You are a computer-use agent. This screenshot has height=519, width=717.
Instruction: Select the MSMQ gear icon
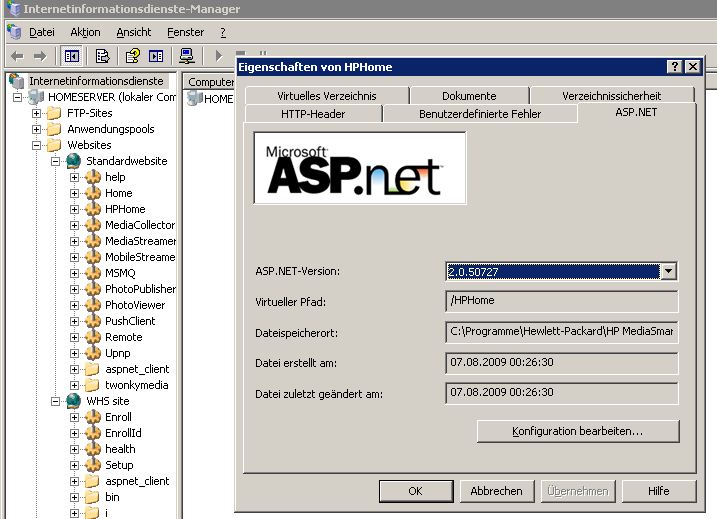(x=92, y=273)
